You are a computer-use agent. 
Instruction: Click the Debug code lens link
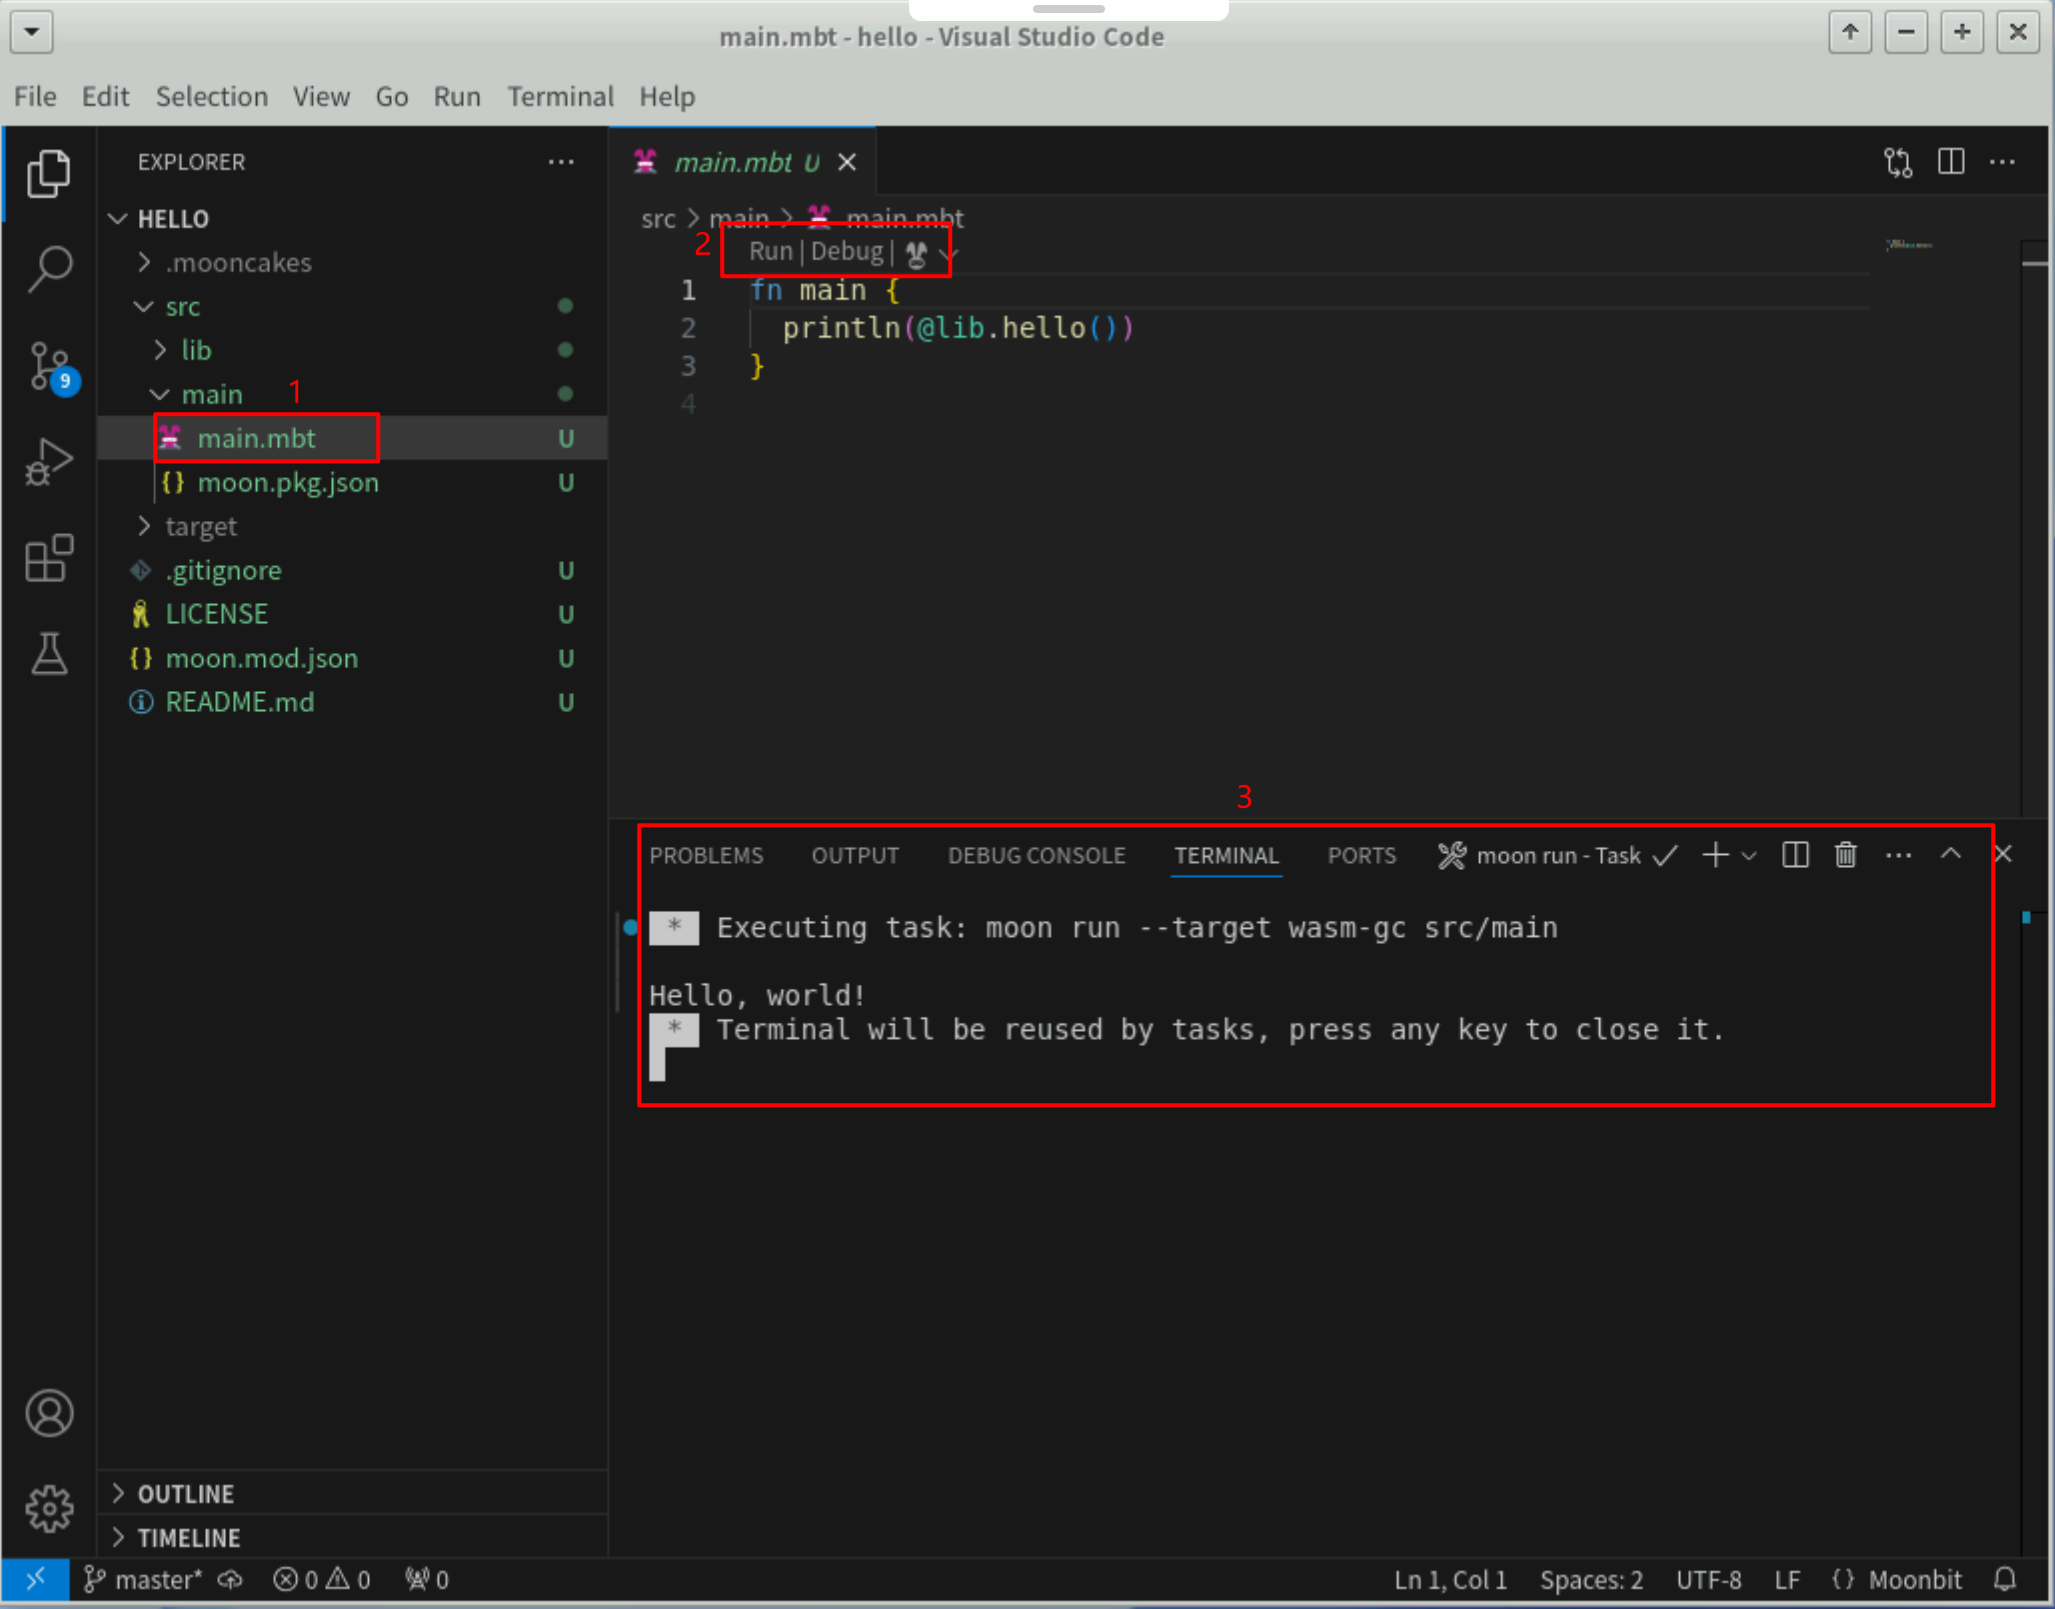point(846,252)
